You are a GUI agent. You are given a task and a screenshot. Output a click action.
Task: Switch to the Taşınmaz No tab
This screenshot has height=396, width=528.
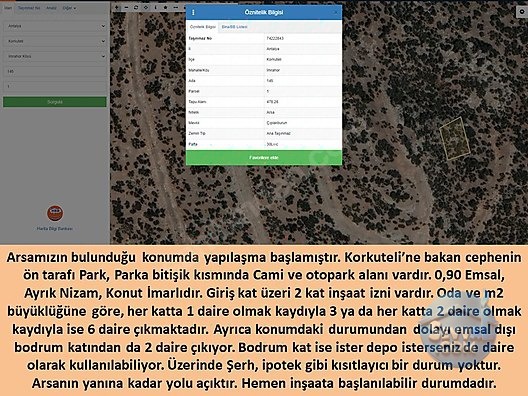[x=29, y=8]
